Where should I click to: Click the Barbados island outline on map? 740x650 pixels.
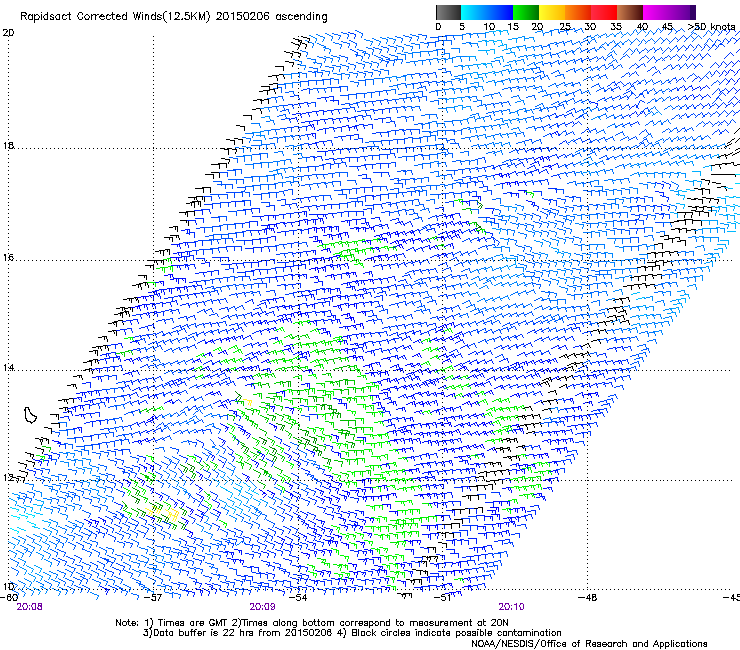tap(30, 415)
